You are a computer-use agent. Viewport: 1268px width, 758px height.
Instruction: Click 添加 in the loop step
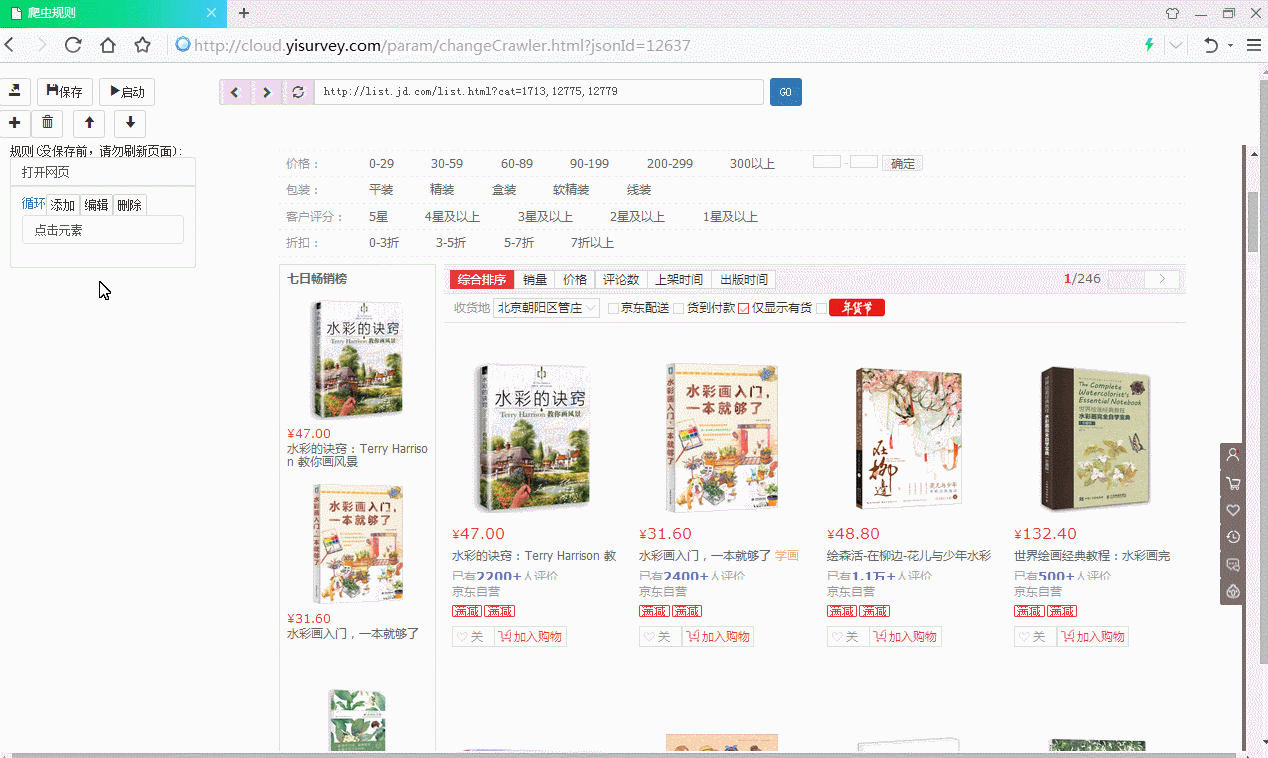click(x=63, y=204)
